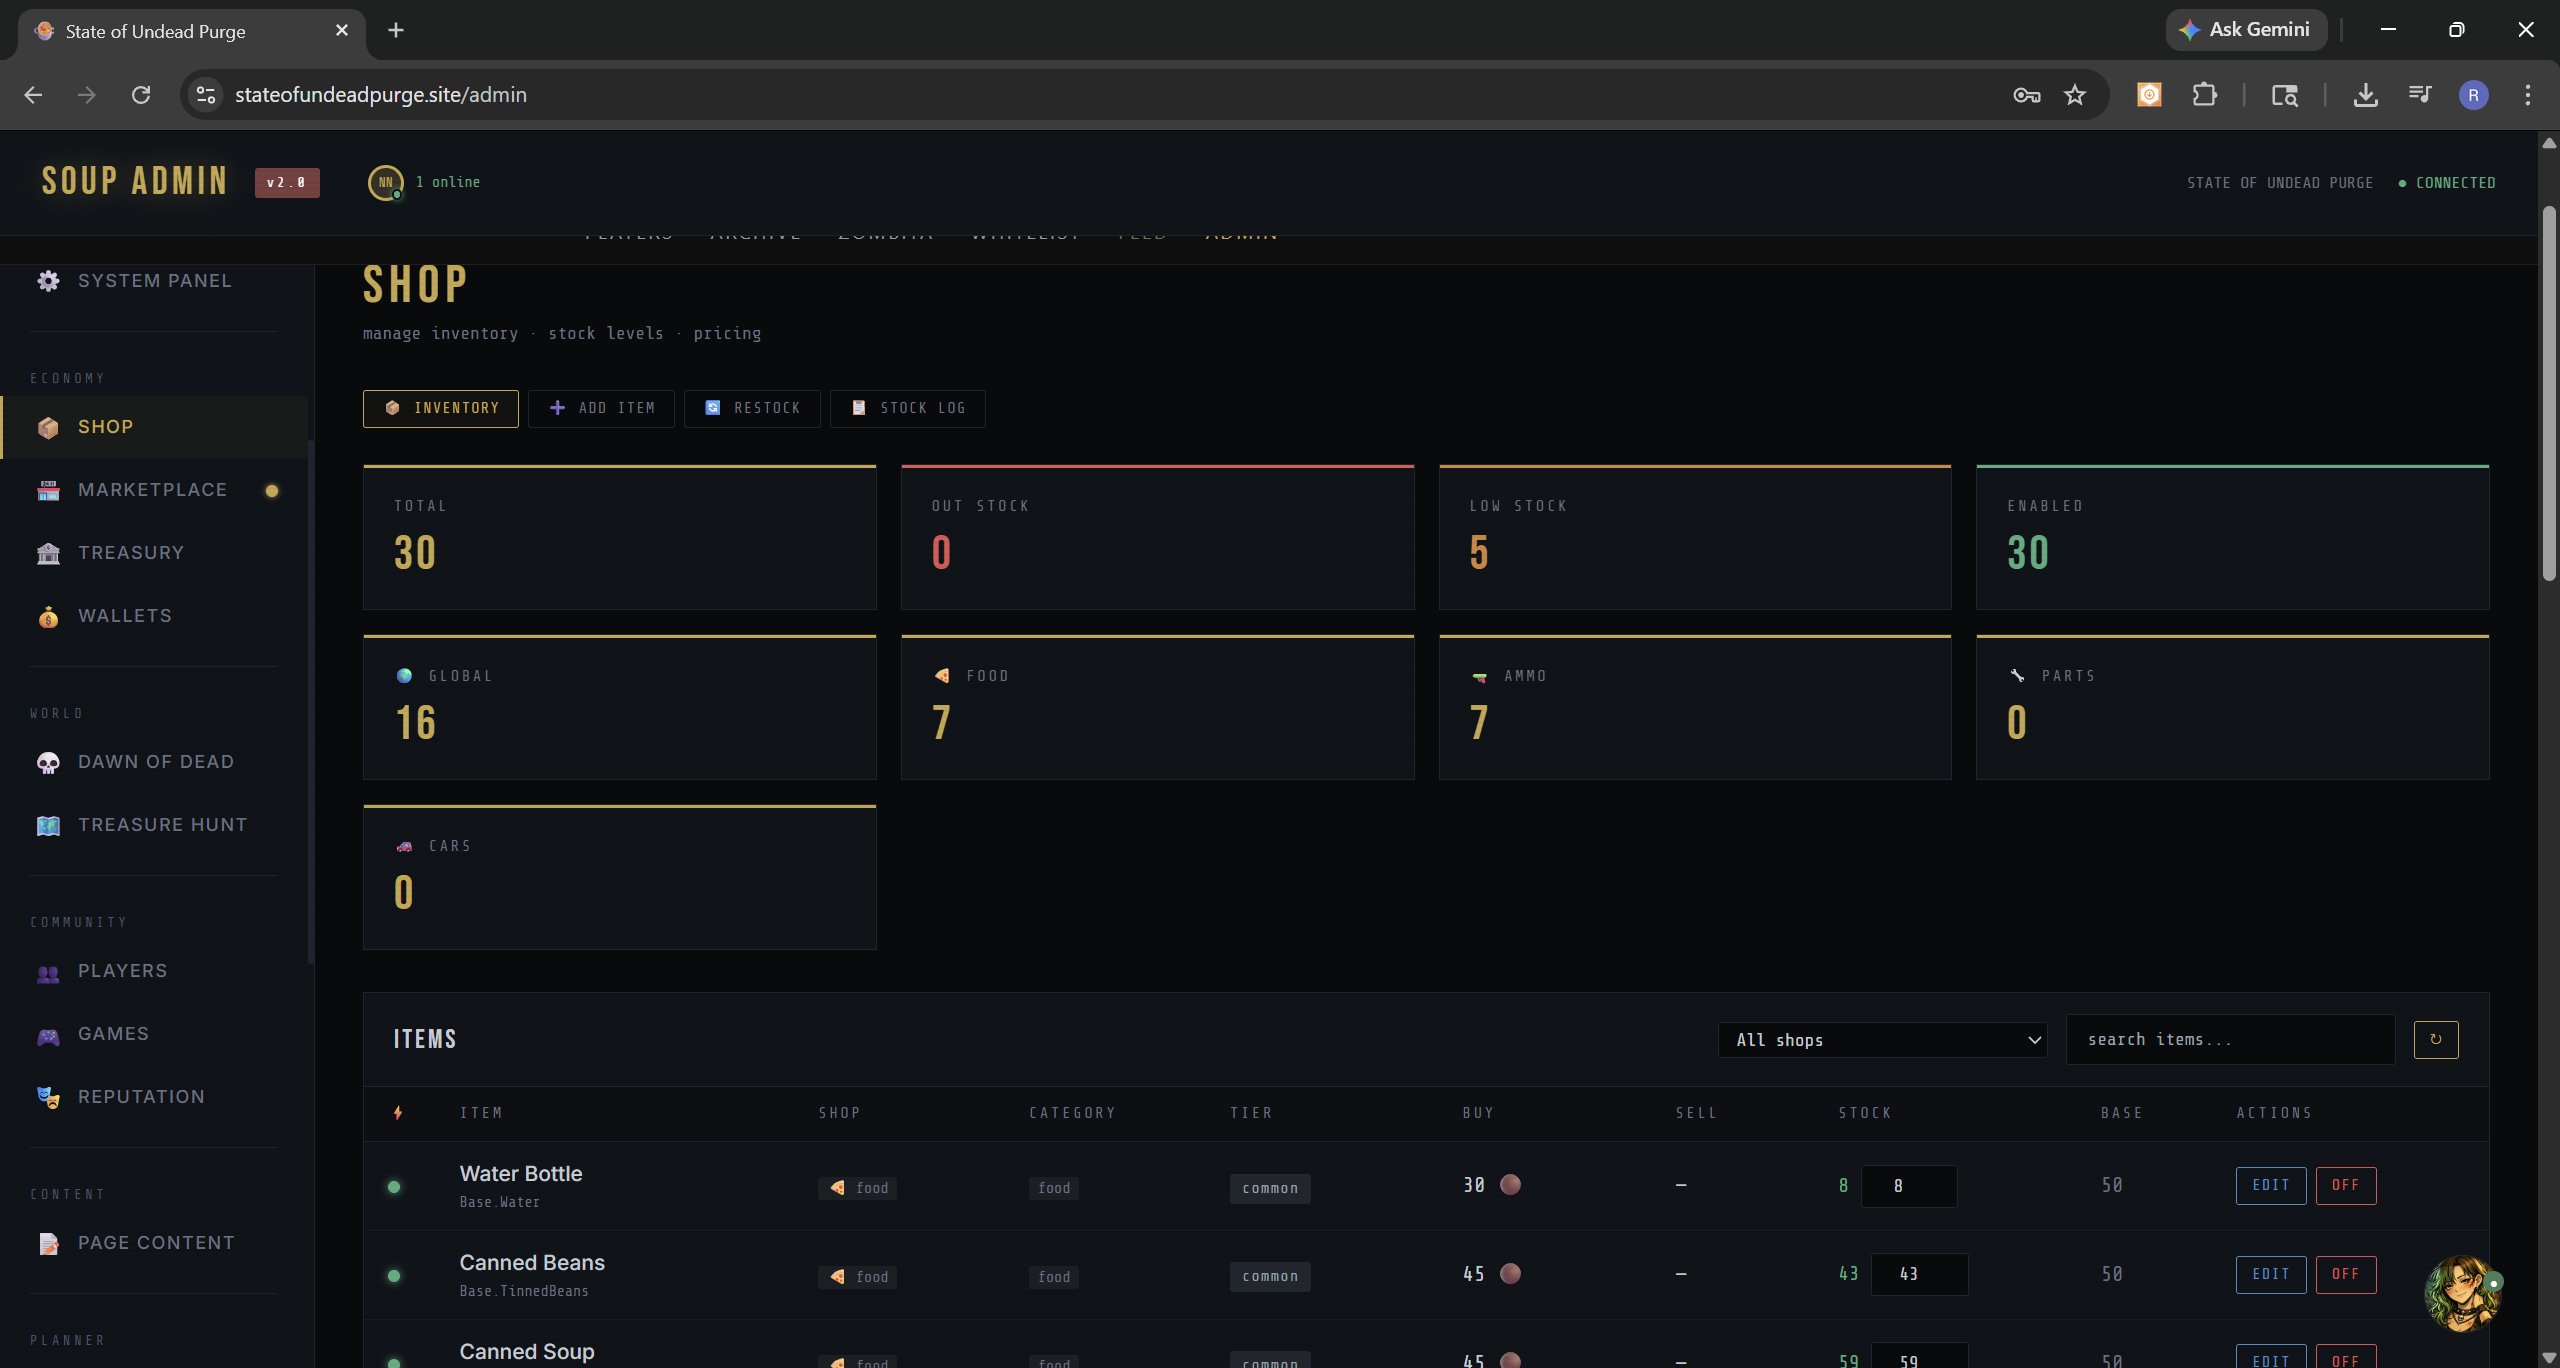Click the Marketplace storefront icon

pos(48,491)
